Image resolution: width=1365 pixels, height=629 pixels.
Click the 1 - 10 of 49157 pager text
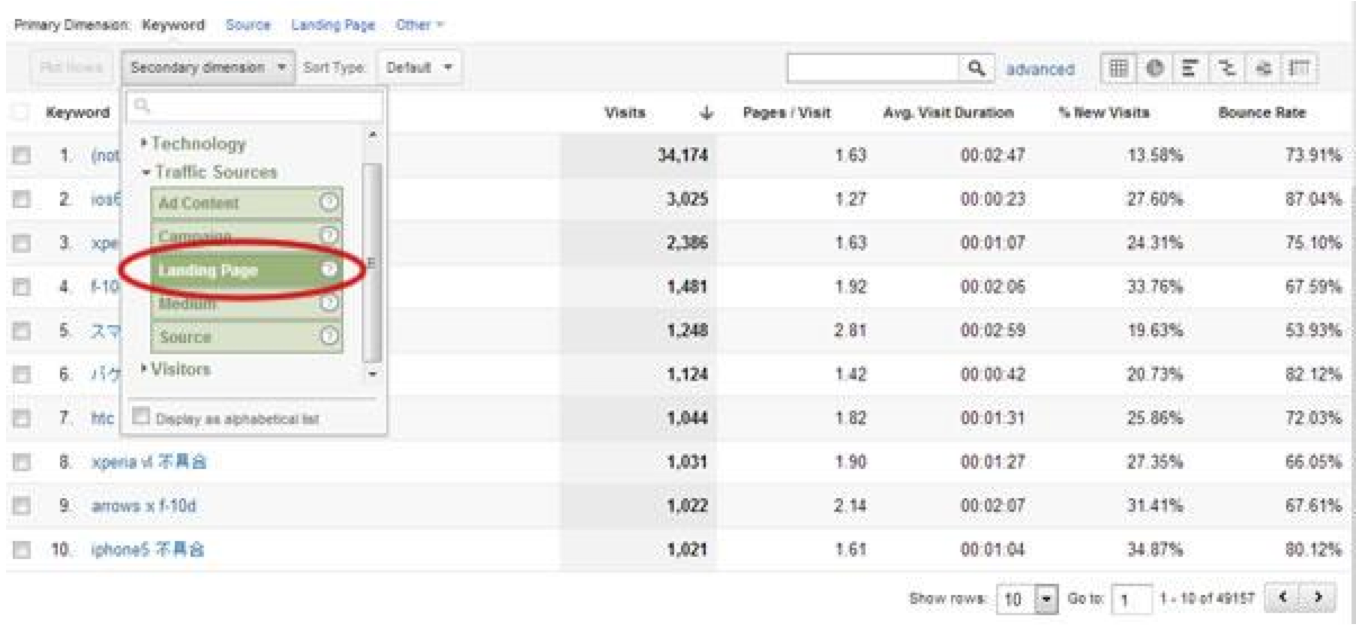[x=1208, y=599]
